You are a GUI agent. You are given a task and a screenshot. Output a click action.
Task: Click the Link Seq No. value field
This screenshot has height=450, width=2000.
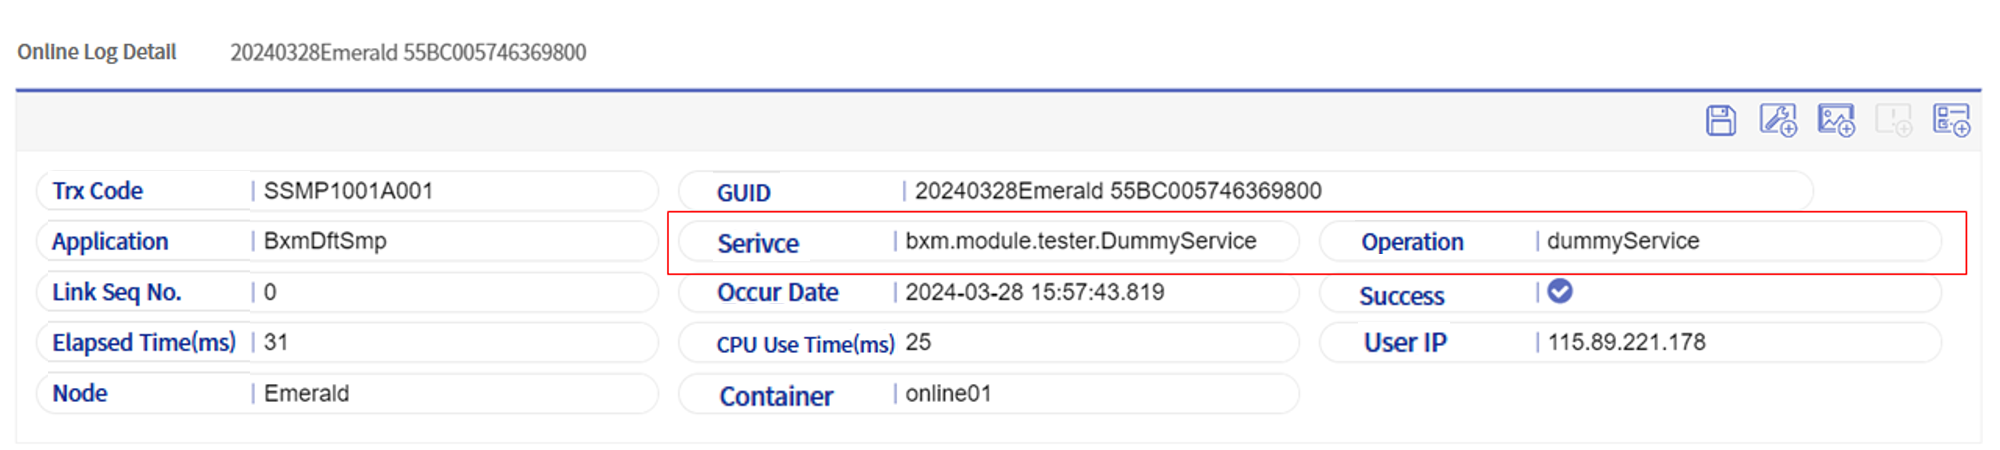[x=270, y=292]
